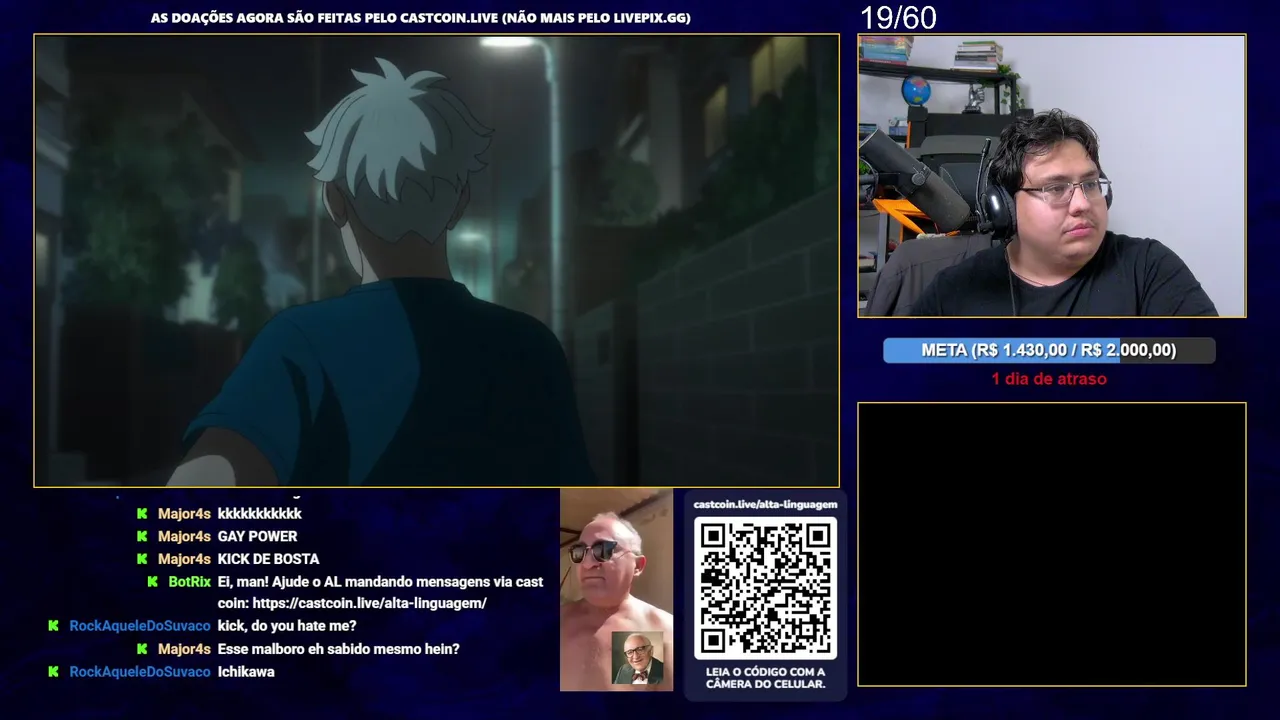The width and height of the screenshot is (1280, 720).
Task: Click RockAqueleDoSuvaco username on 'kick, do you' line
Action: coord(140,626)
